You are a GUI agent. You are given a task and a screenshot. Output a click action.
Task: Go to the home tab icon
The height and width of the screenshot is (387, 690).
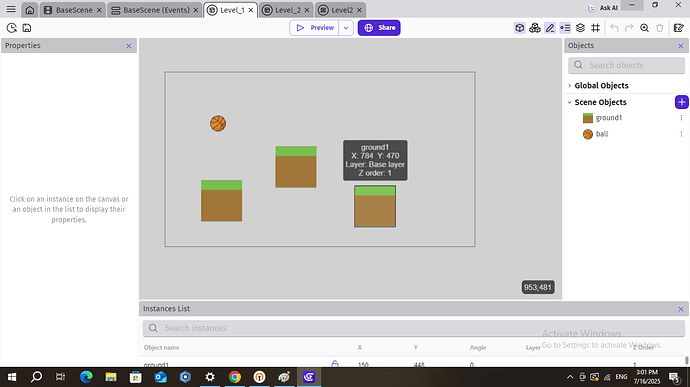click(x=29, y=10)
